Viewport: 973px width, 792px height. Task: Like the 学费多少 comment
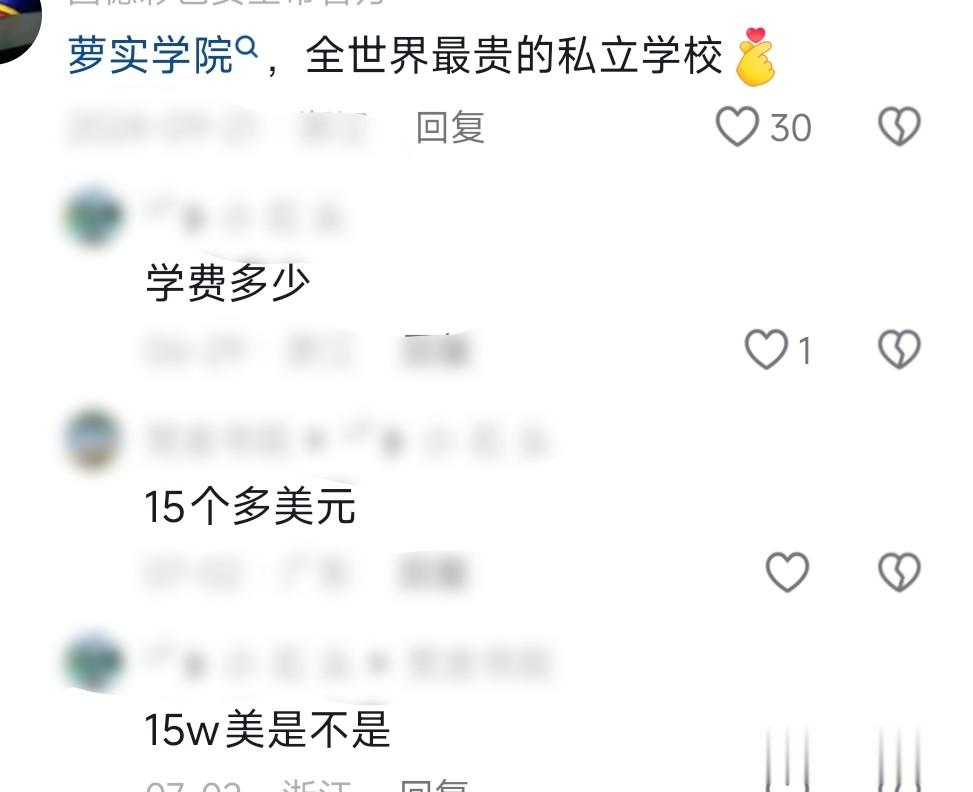(766, 349)
